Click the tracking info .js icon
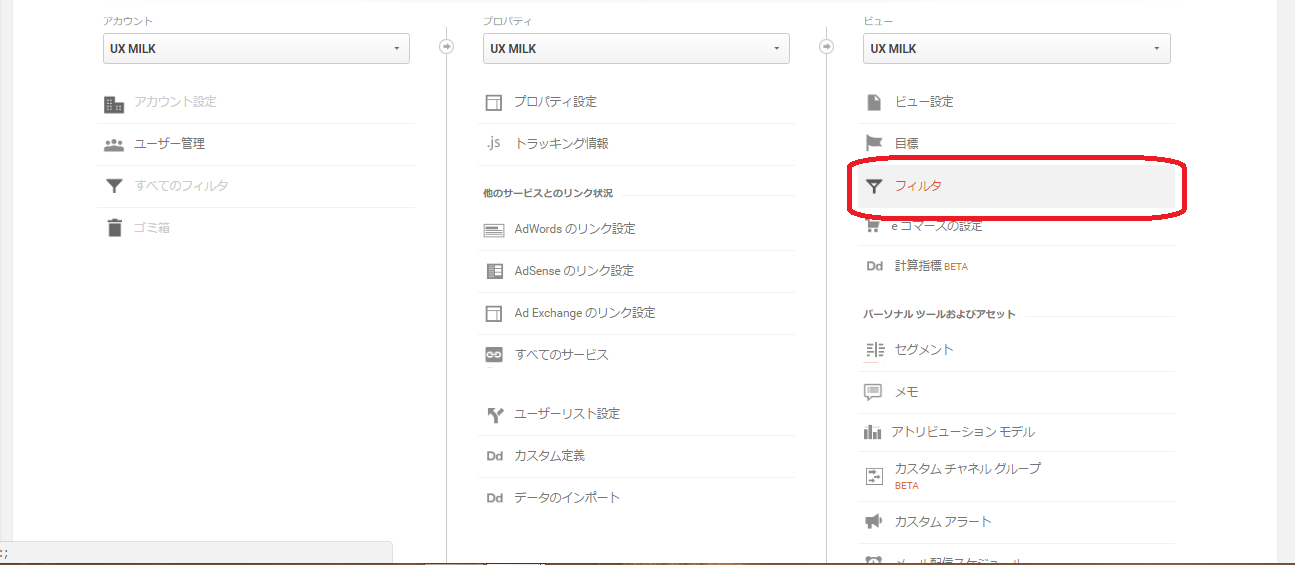Image resolution: width=1295 pixels, height=565 pixels. click(x=493, y=143)
